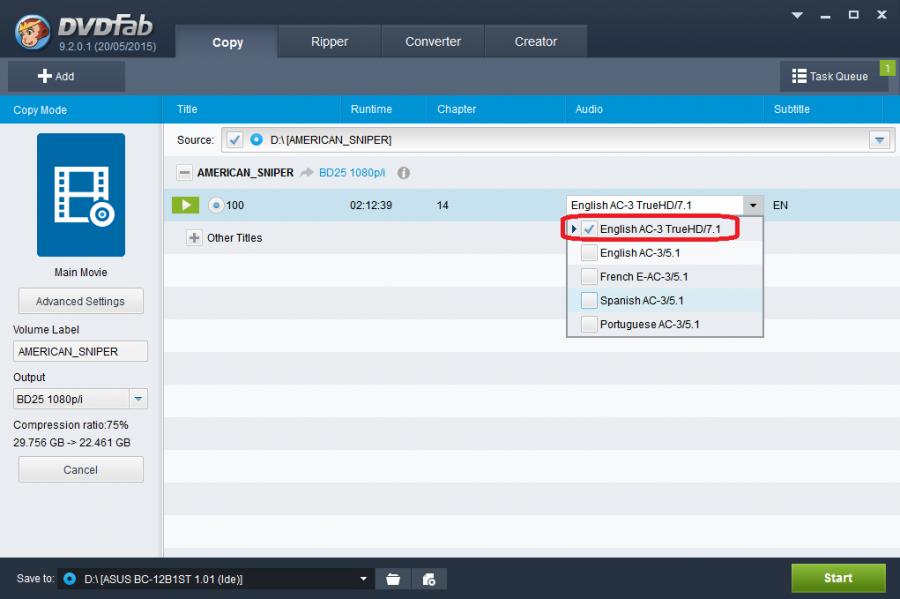
Task: Switch to the Converter tab
Action: tap(433, 41)
